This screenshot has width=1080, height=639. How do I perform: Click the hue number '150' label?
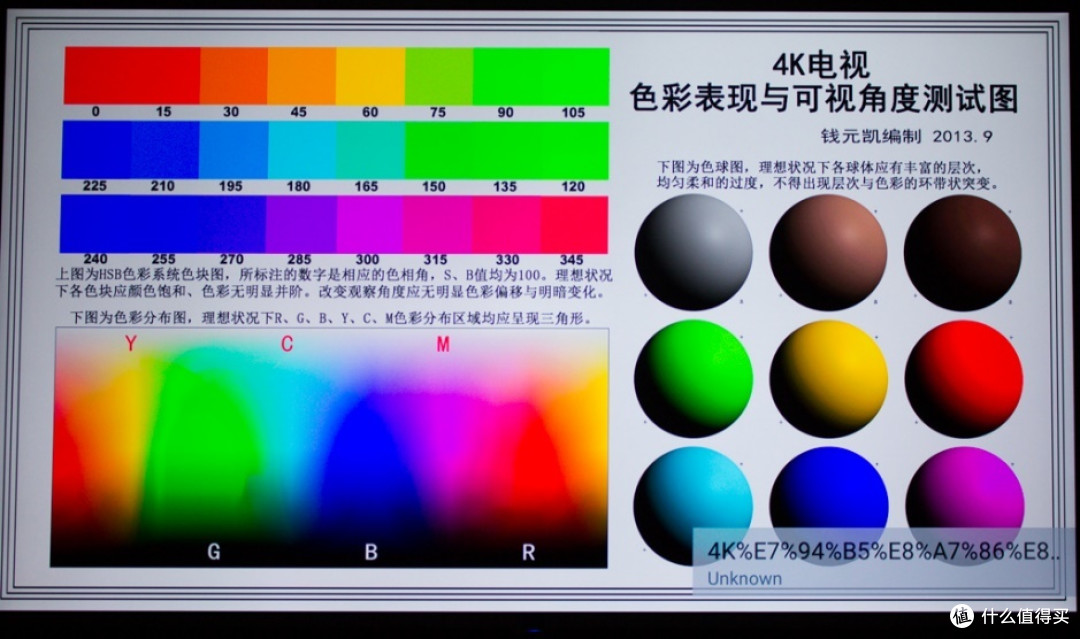(x=434, y=186)
